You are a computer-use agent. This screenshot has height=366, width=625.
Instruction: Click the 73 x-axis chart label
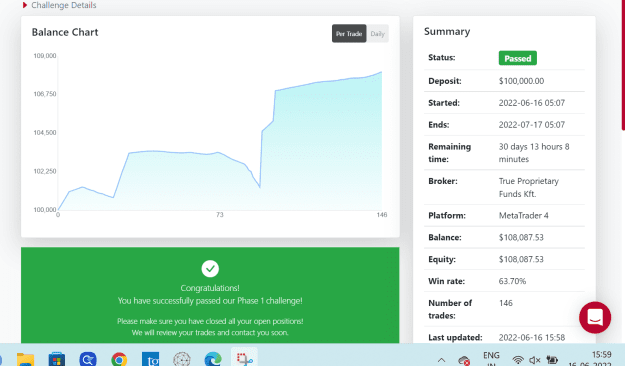click(220, 215)
